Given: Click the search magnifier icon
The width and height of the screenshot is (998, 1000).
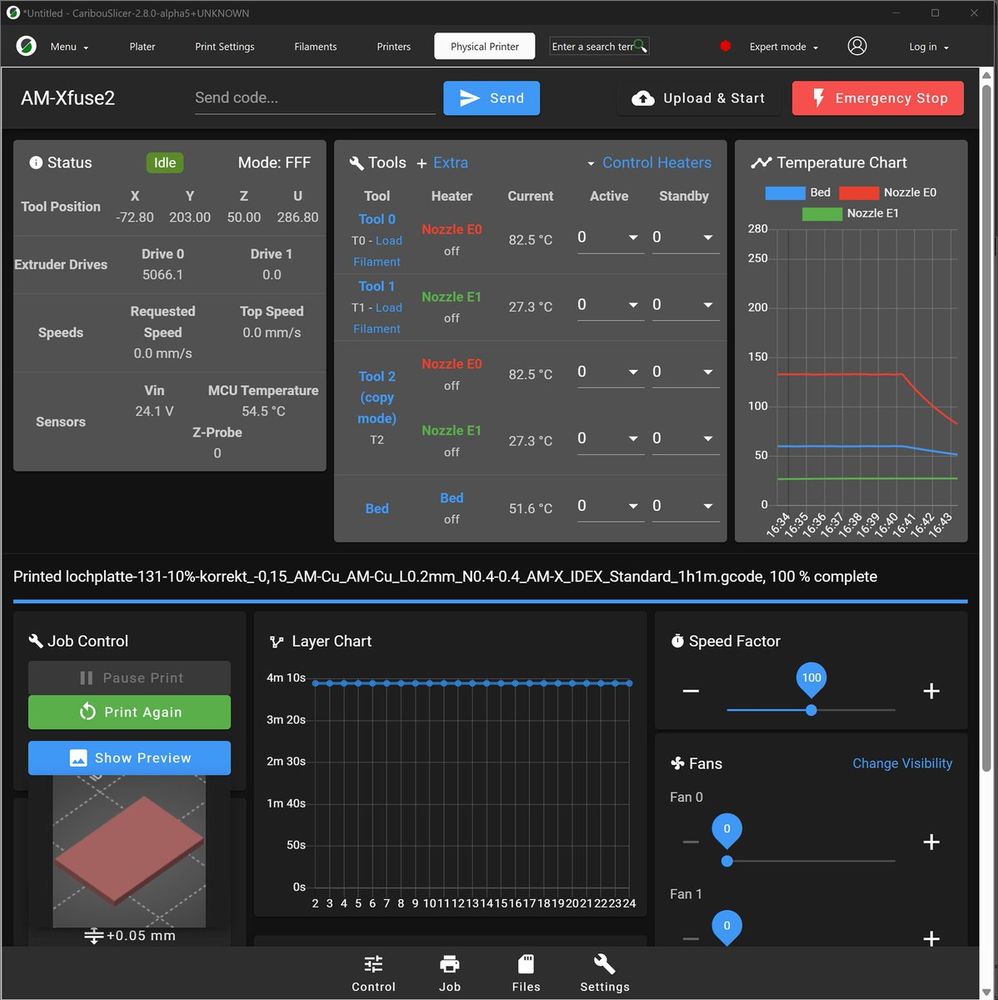Looking at the screenshot, I should tap(640, 46).
